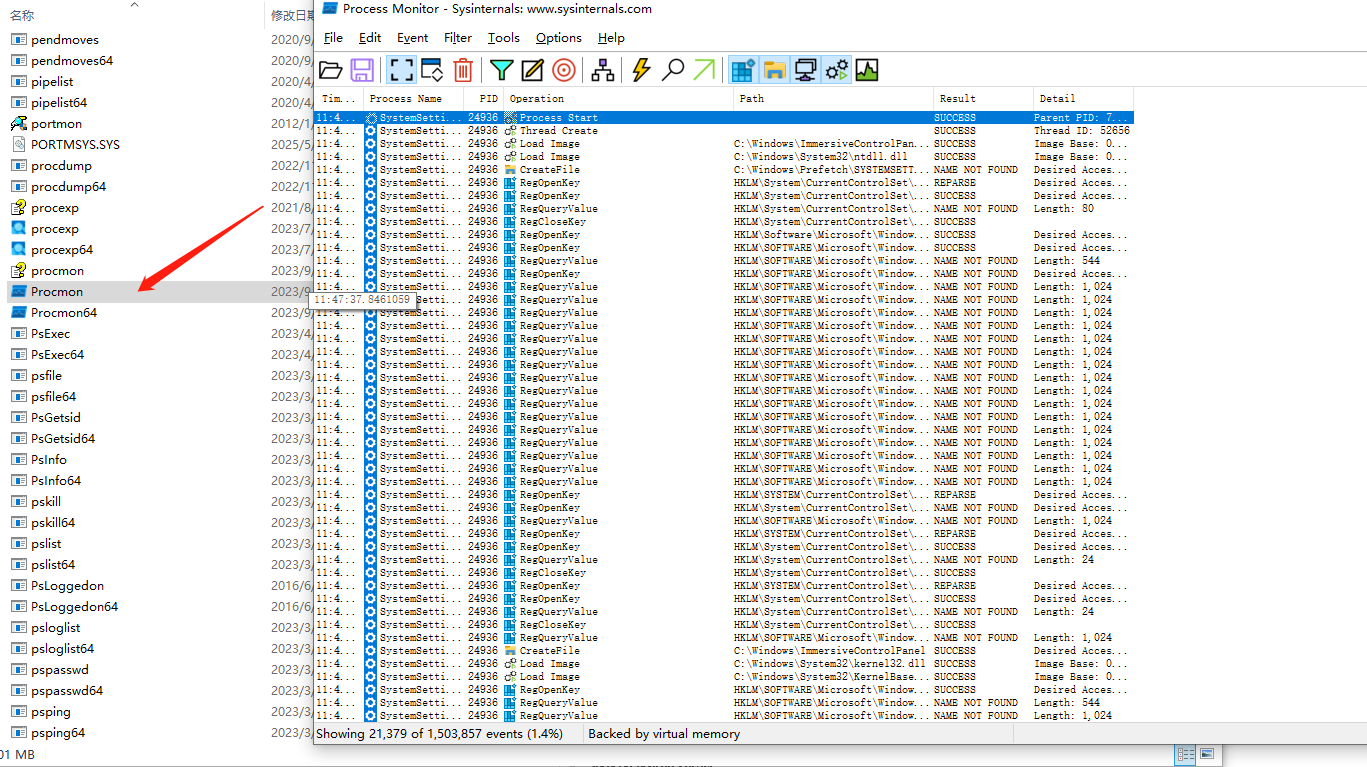
Task: Click the Operation column header
Action: 618,99
